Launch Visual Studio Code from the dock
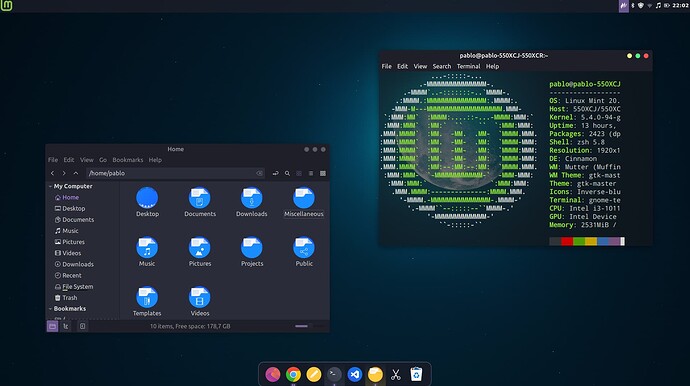690x386 pixels. (x=355, y=375)
